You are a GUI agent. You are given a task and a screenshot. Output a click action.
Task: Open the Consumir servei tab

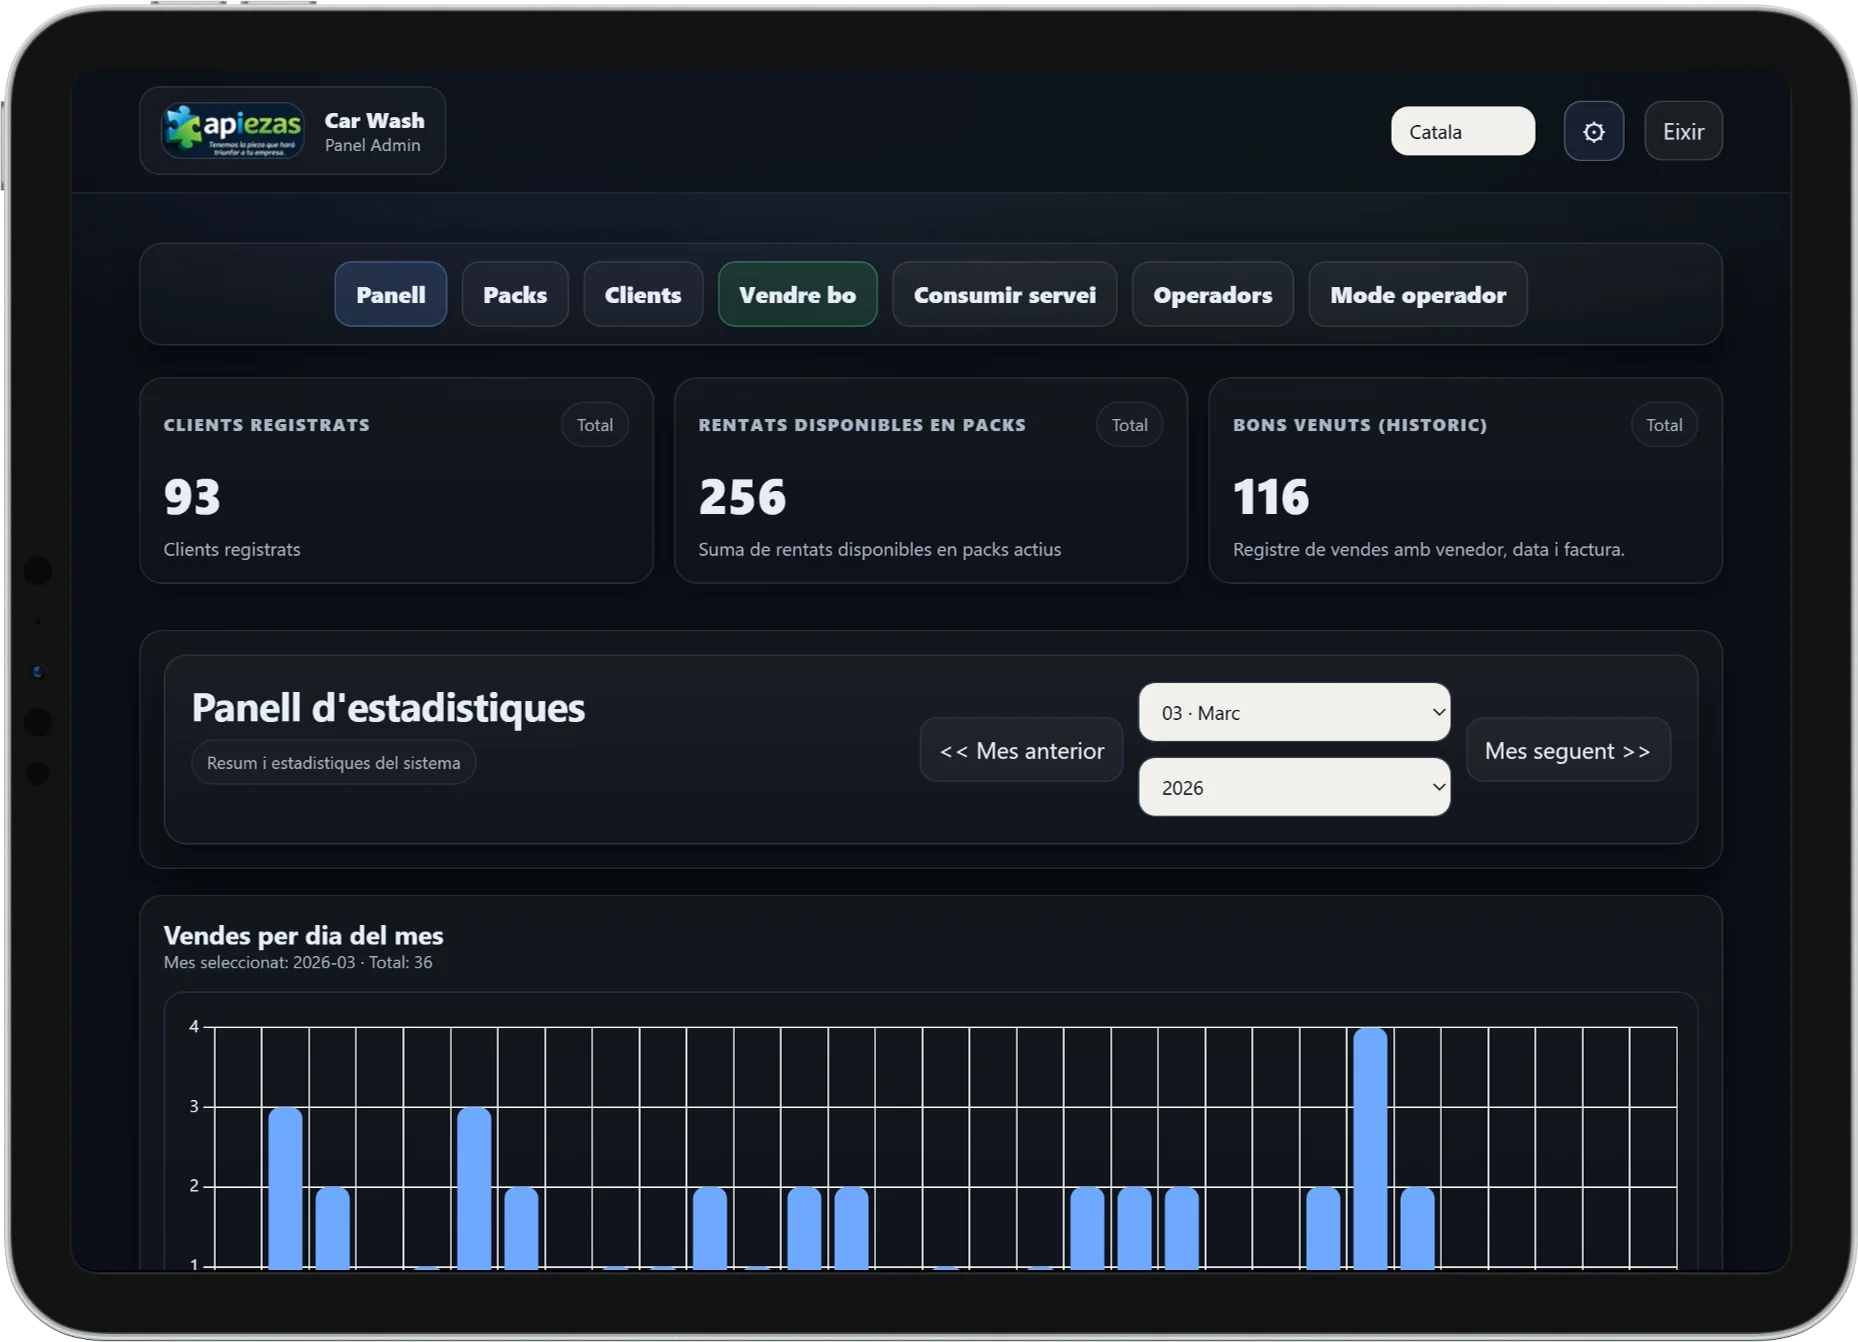tap(1004, 295)
